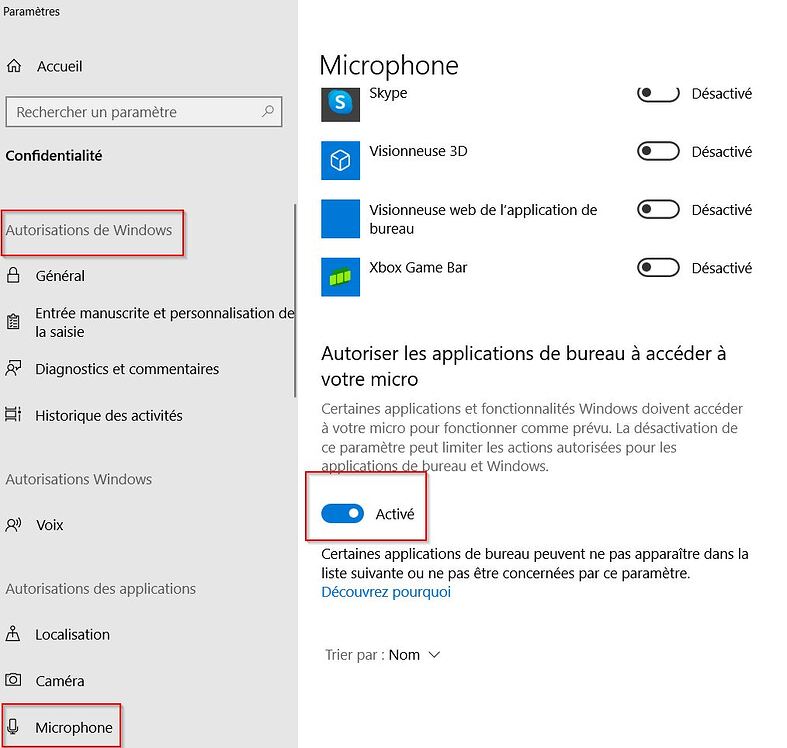This screenshot has height=748, width=787.
Task: Click the Skype app name
Action: tap(388, 93)
